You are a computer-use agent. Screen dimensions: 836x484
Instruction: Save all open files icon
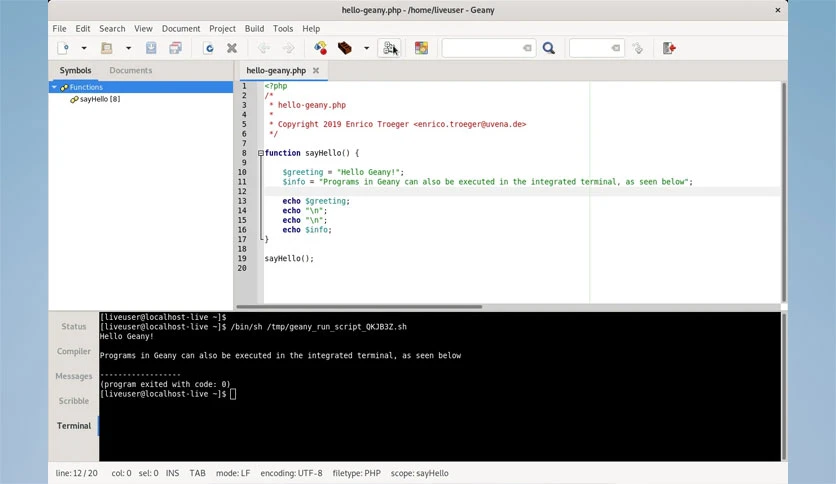coord(175,49)
